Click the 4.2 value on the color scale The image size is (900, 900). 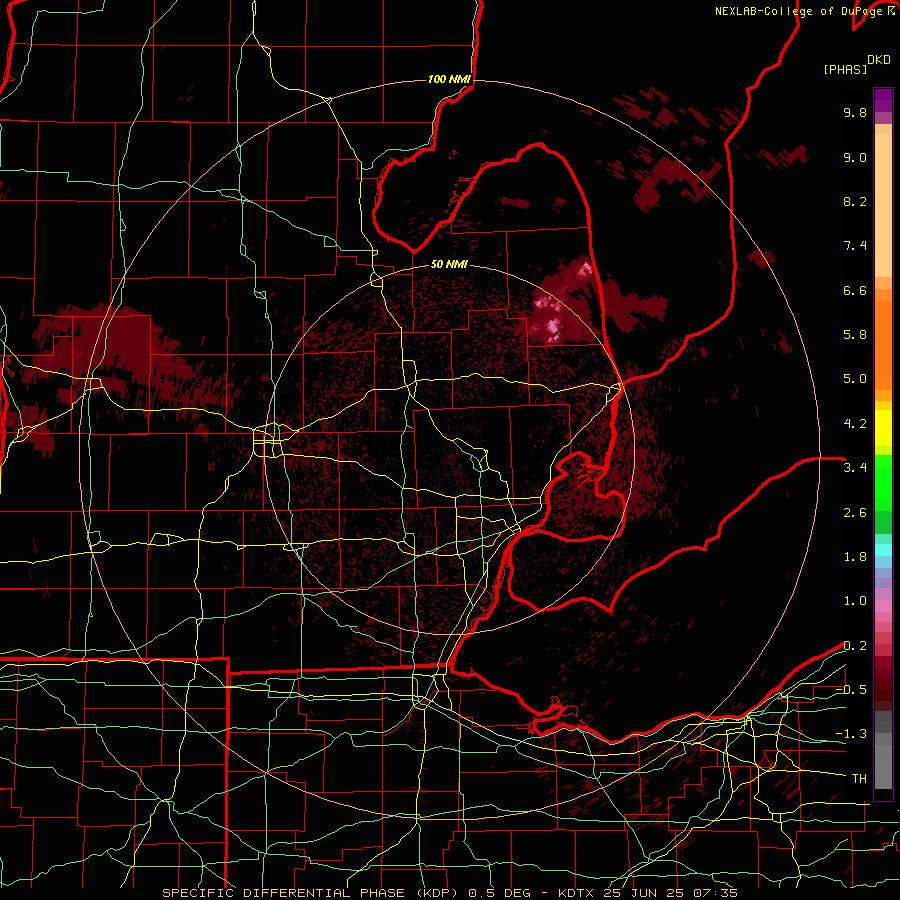click(855, 424)
